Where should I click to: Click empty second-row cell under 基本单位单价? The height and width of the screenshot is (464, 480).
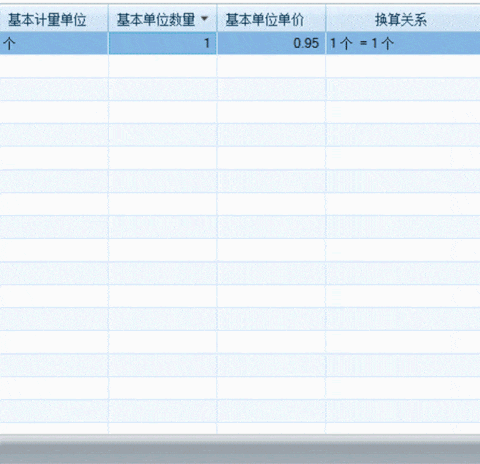(271, 66)
